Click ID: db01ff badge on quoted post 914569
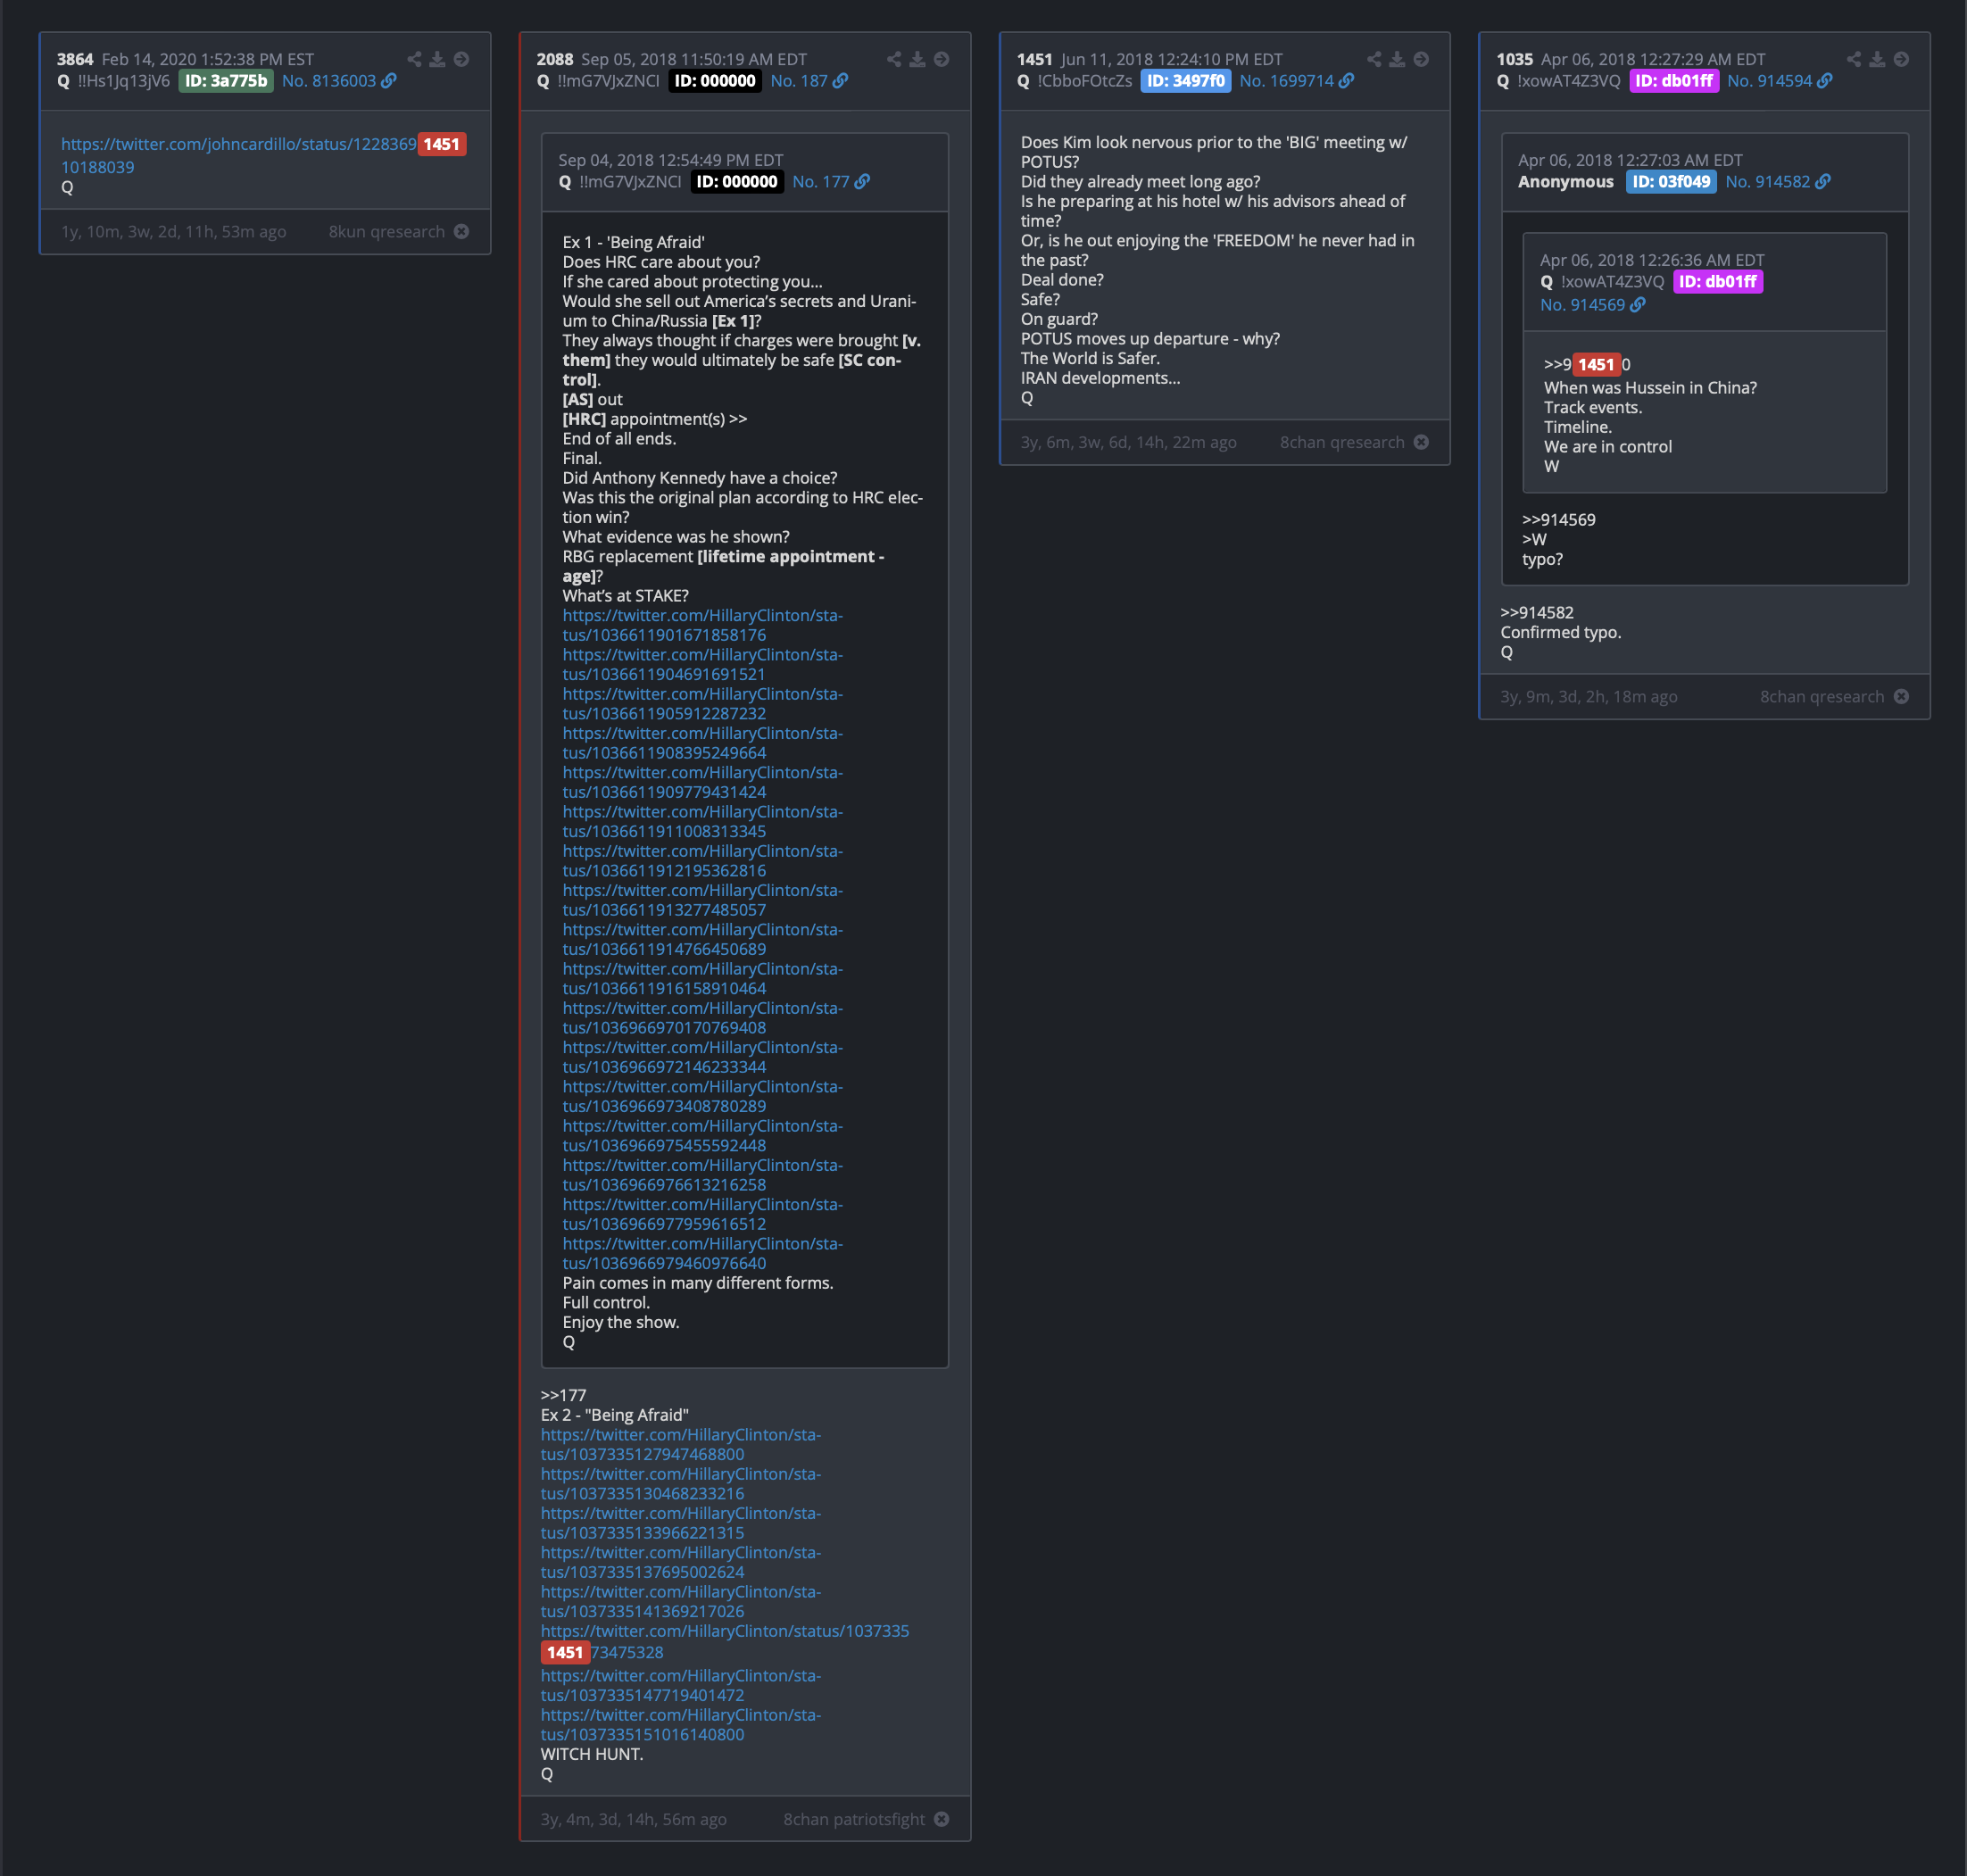The image size is (1967, 1876). [x=1718, y=282]
